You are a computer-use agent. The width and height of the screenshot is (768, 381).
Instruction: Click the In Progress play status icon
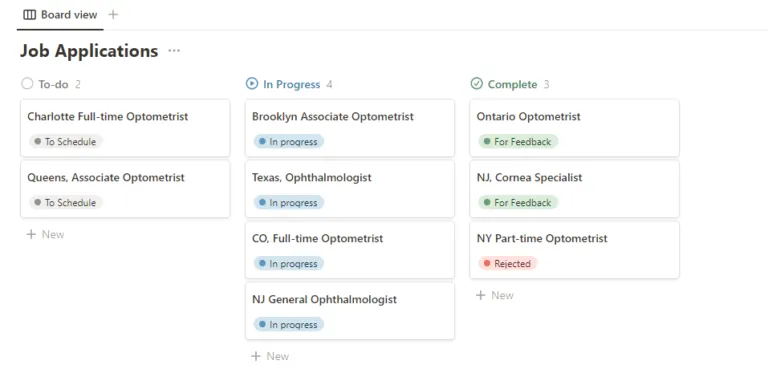(251, 84)
